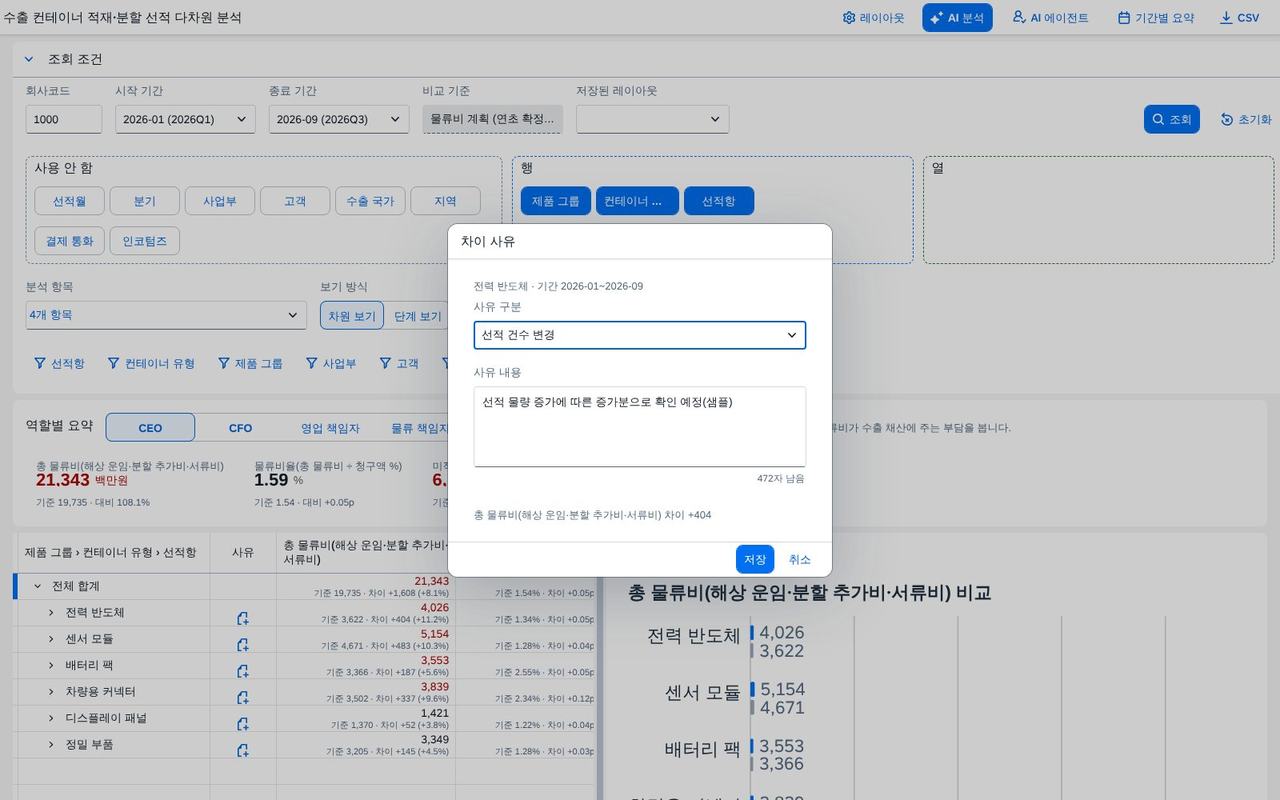
Task: Select the 결제 통화 dimension chip
Action: click(69, 241)
